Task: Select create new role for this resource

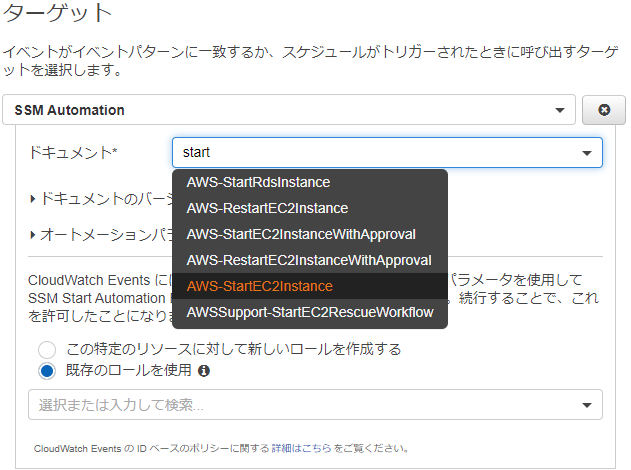Action: (x=47, y=349)
